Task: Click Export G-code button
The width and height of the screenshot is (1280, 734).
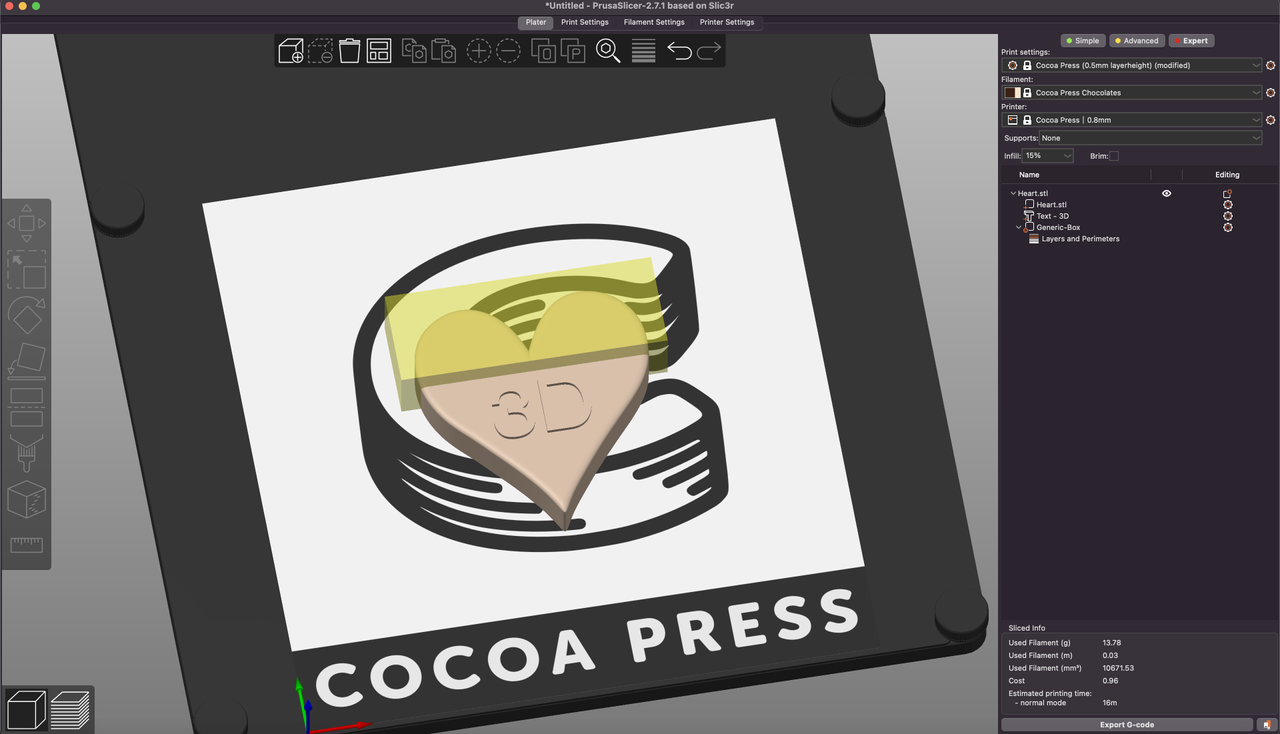Action: pyautogui.click(x=1127, y=725)
